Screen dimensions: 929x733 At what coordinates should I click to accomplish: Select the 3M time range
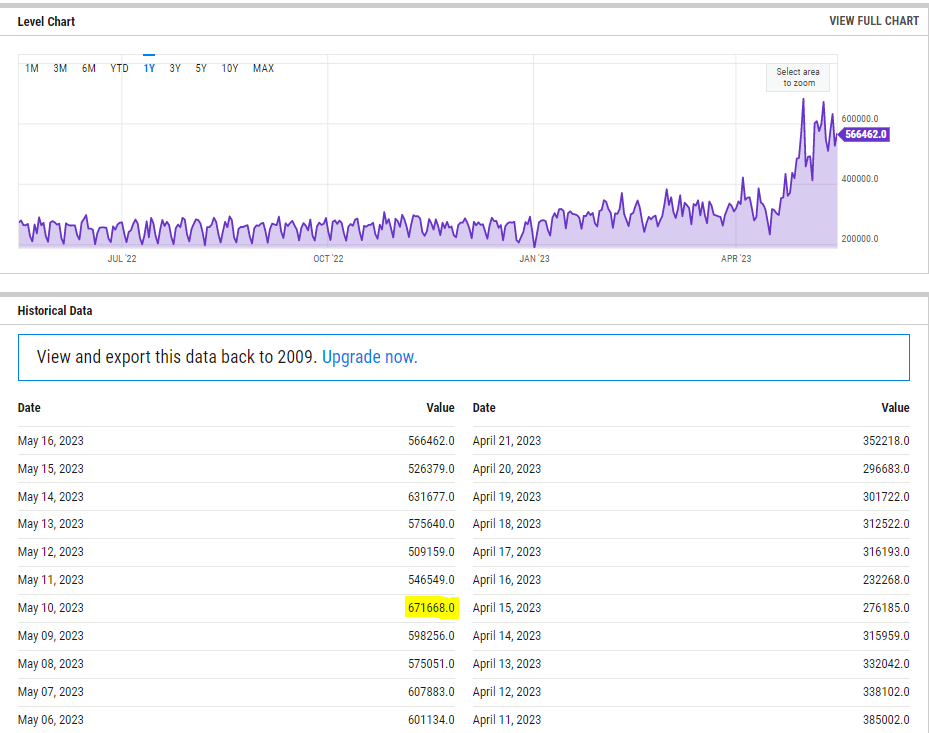pyautogui.click(x=60, y=68)
